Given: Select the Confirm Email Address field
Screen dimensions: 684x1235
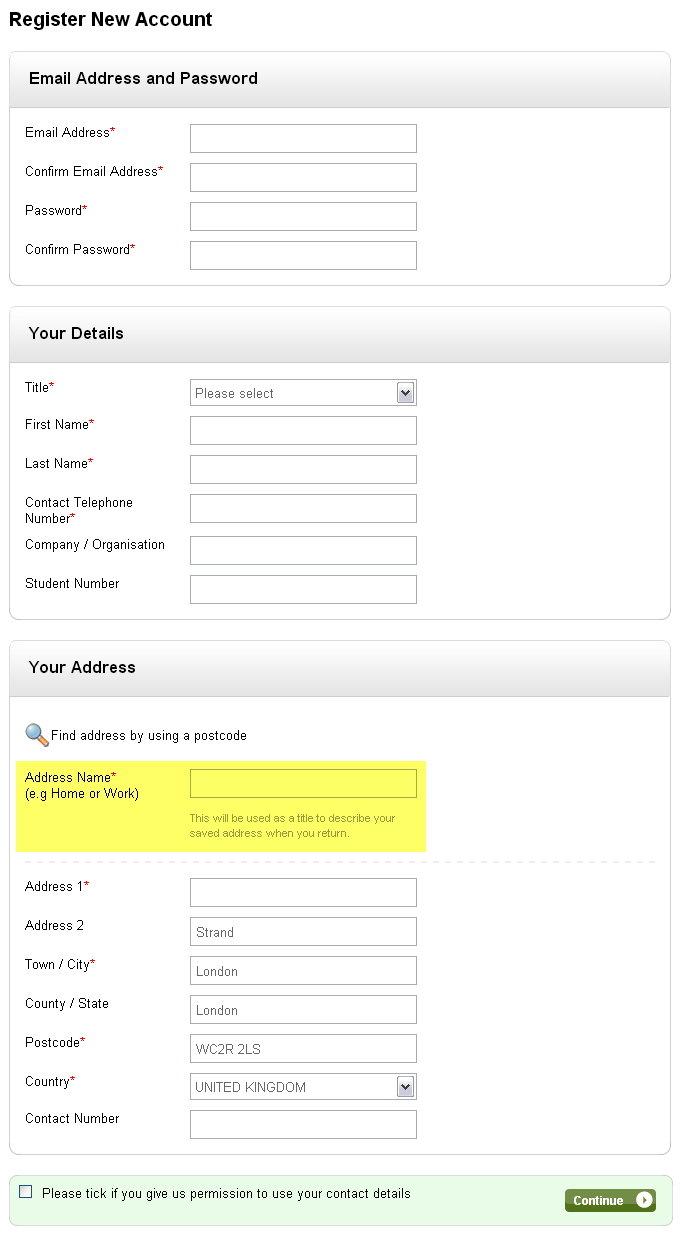Looking at the screenshot, I should (x=303, y=177).
